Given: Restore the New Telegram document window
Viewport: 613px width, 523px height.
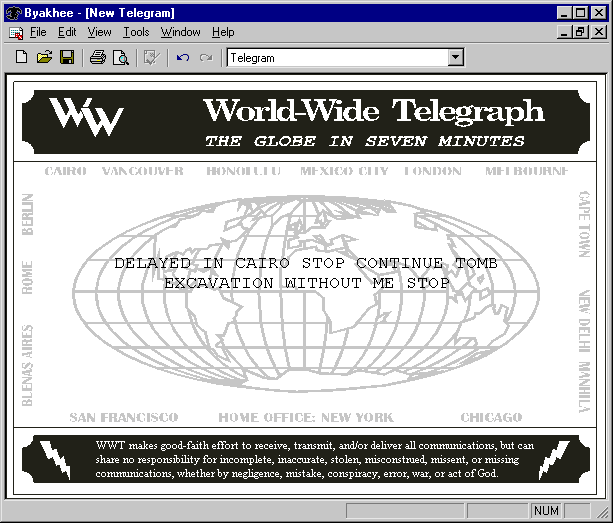Looking at the screenshot, I should [580, 32].
